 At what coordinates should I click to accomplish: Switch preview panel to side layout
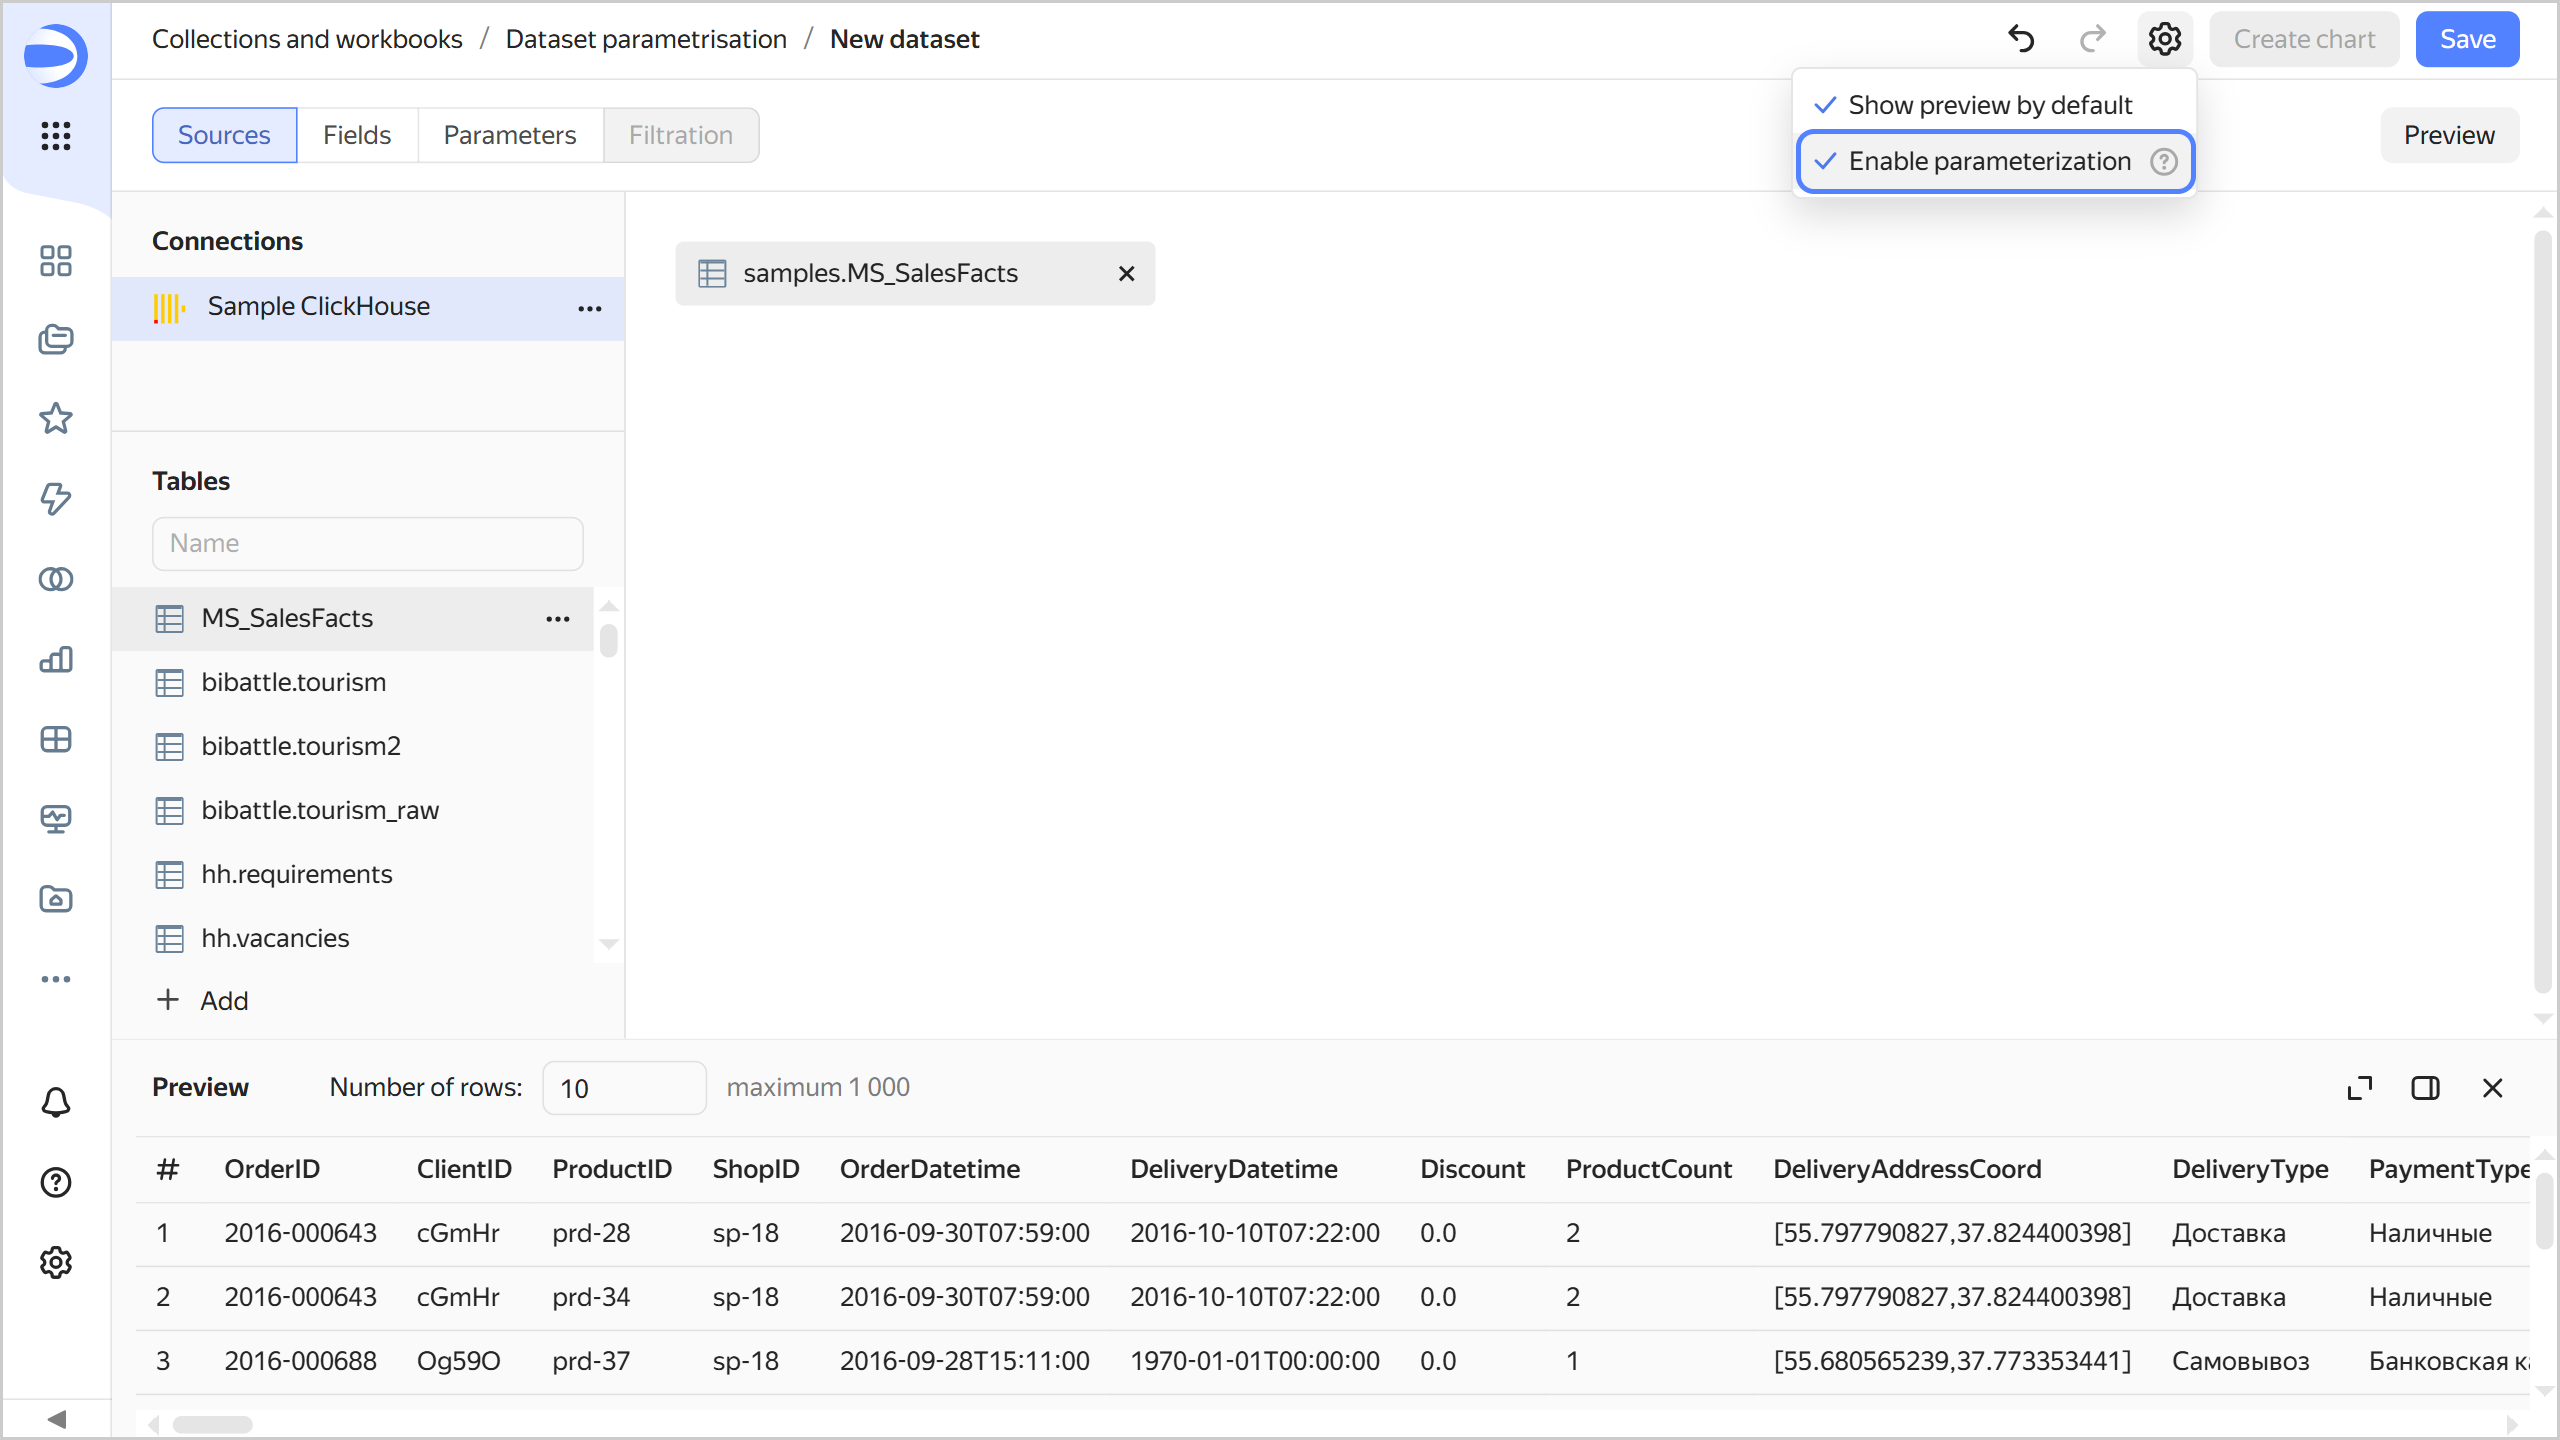[x=2425, y=1088]
